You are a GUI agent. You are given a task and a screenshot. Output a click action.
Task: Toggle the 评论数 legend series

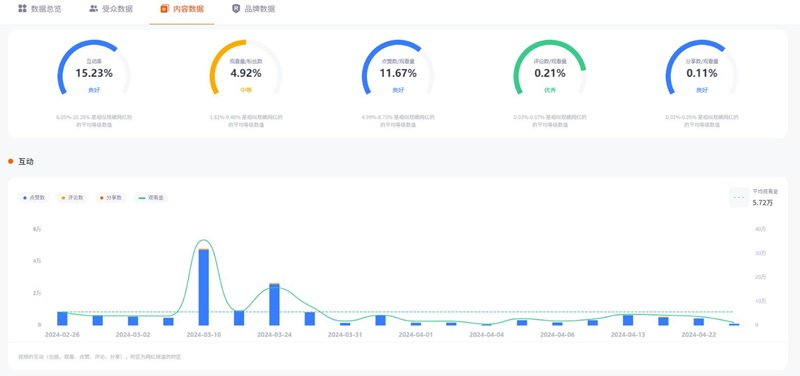72,197
